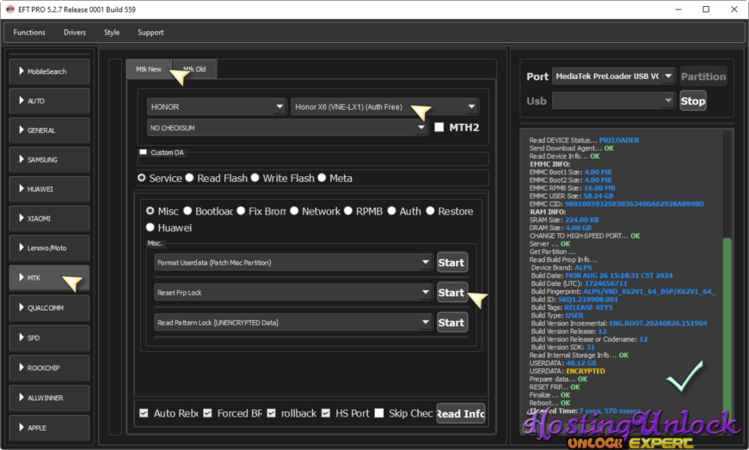Select the QUALCOMM sidebar module
The width and height of the screenshot is (749, 450).
coord(51,307)
